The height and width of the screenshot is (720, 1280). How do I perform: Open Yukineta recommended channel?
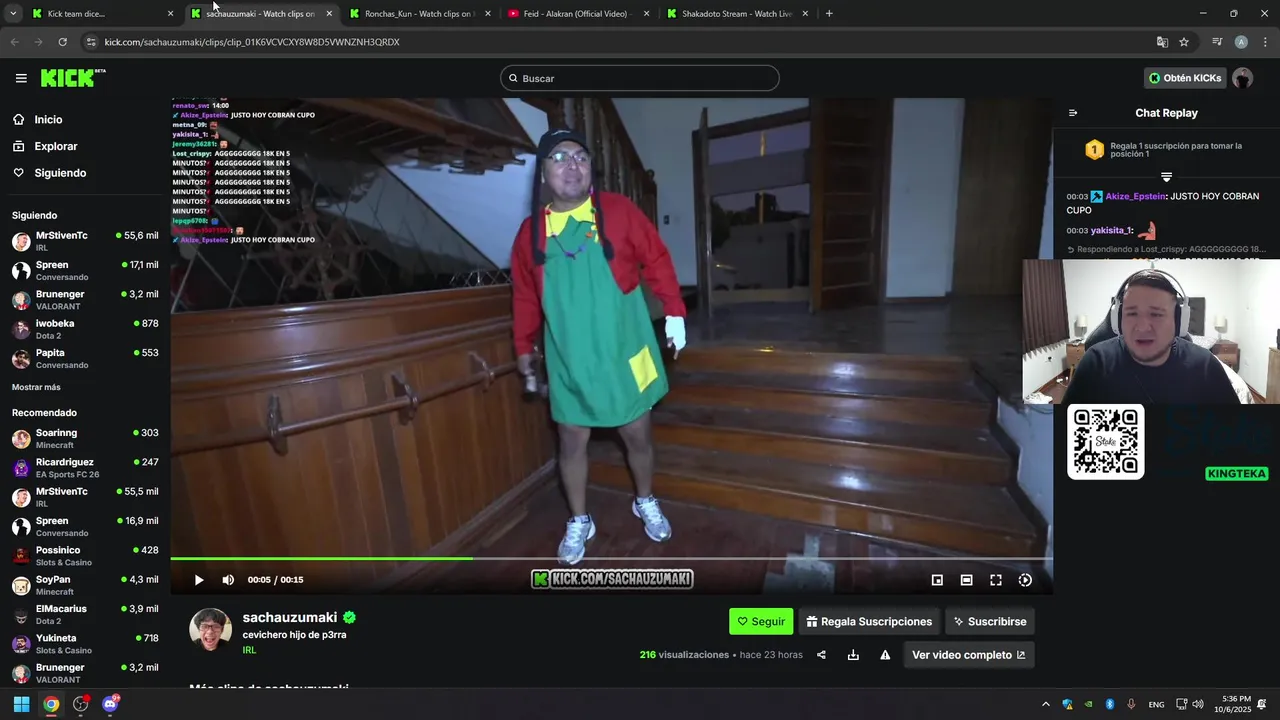point(85,643)
